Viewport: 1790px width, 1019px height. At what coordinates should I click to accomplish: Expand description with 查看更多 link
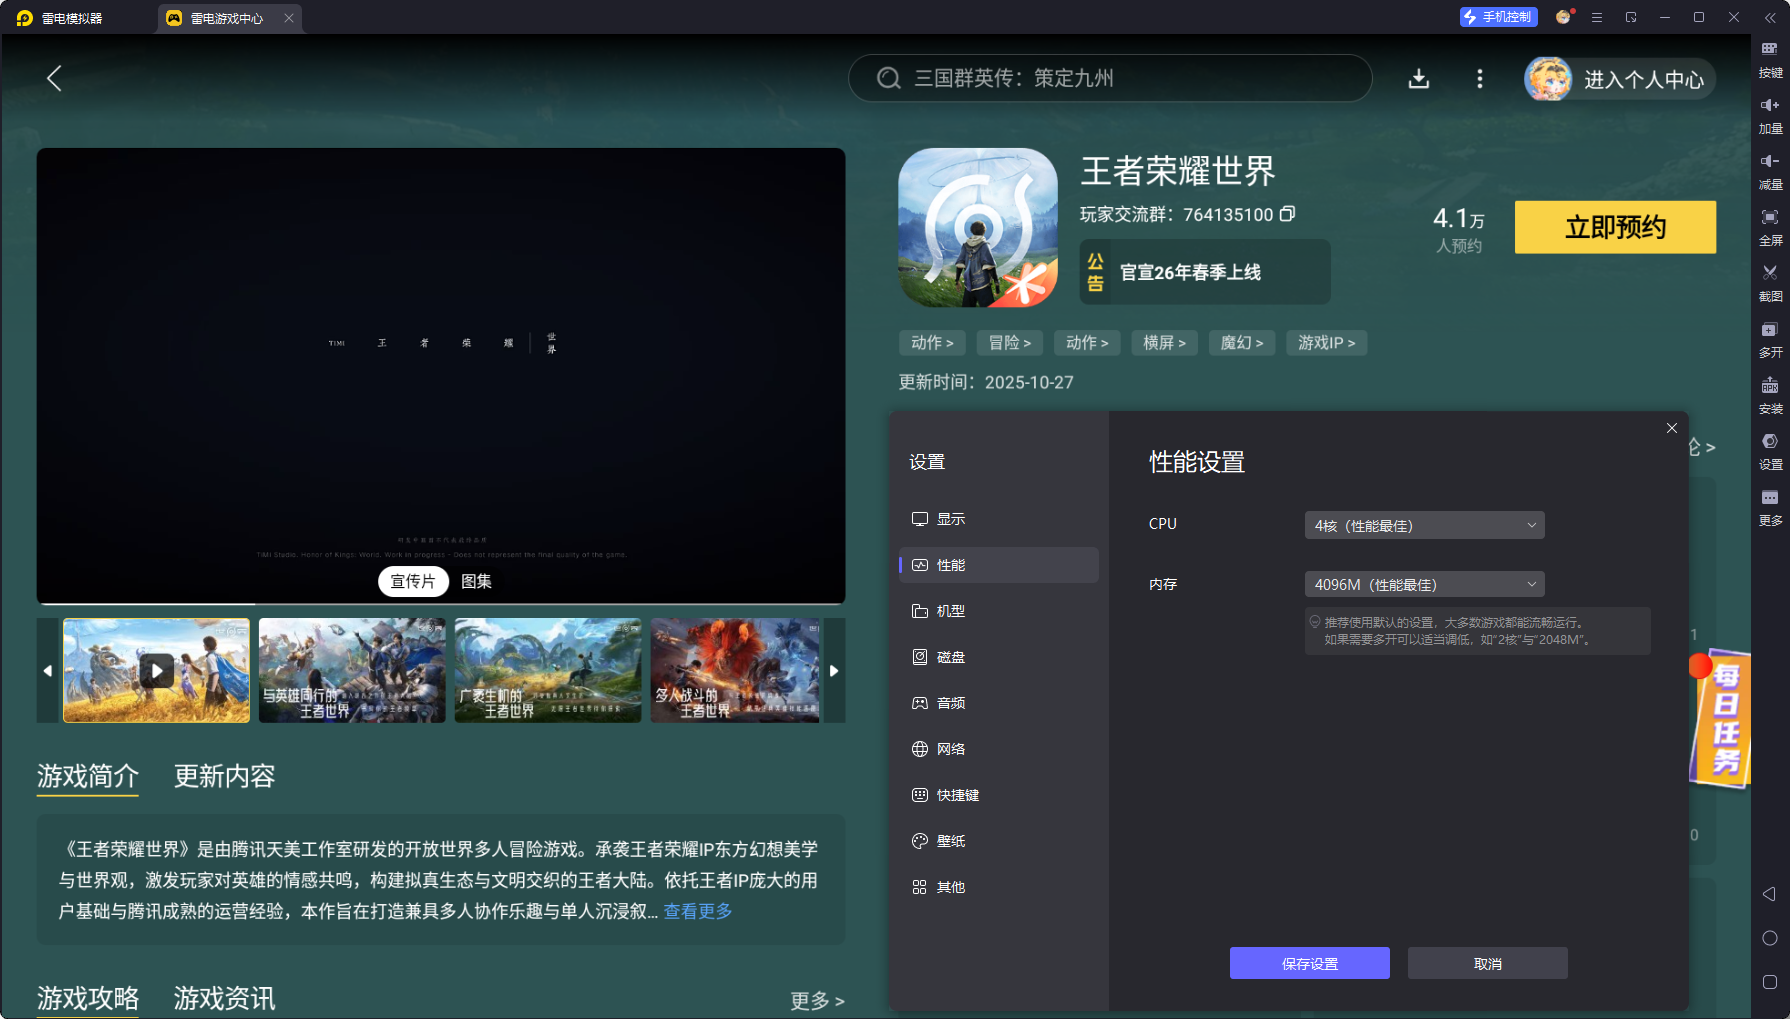coord(698,911)
